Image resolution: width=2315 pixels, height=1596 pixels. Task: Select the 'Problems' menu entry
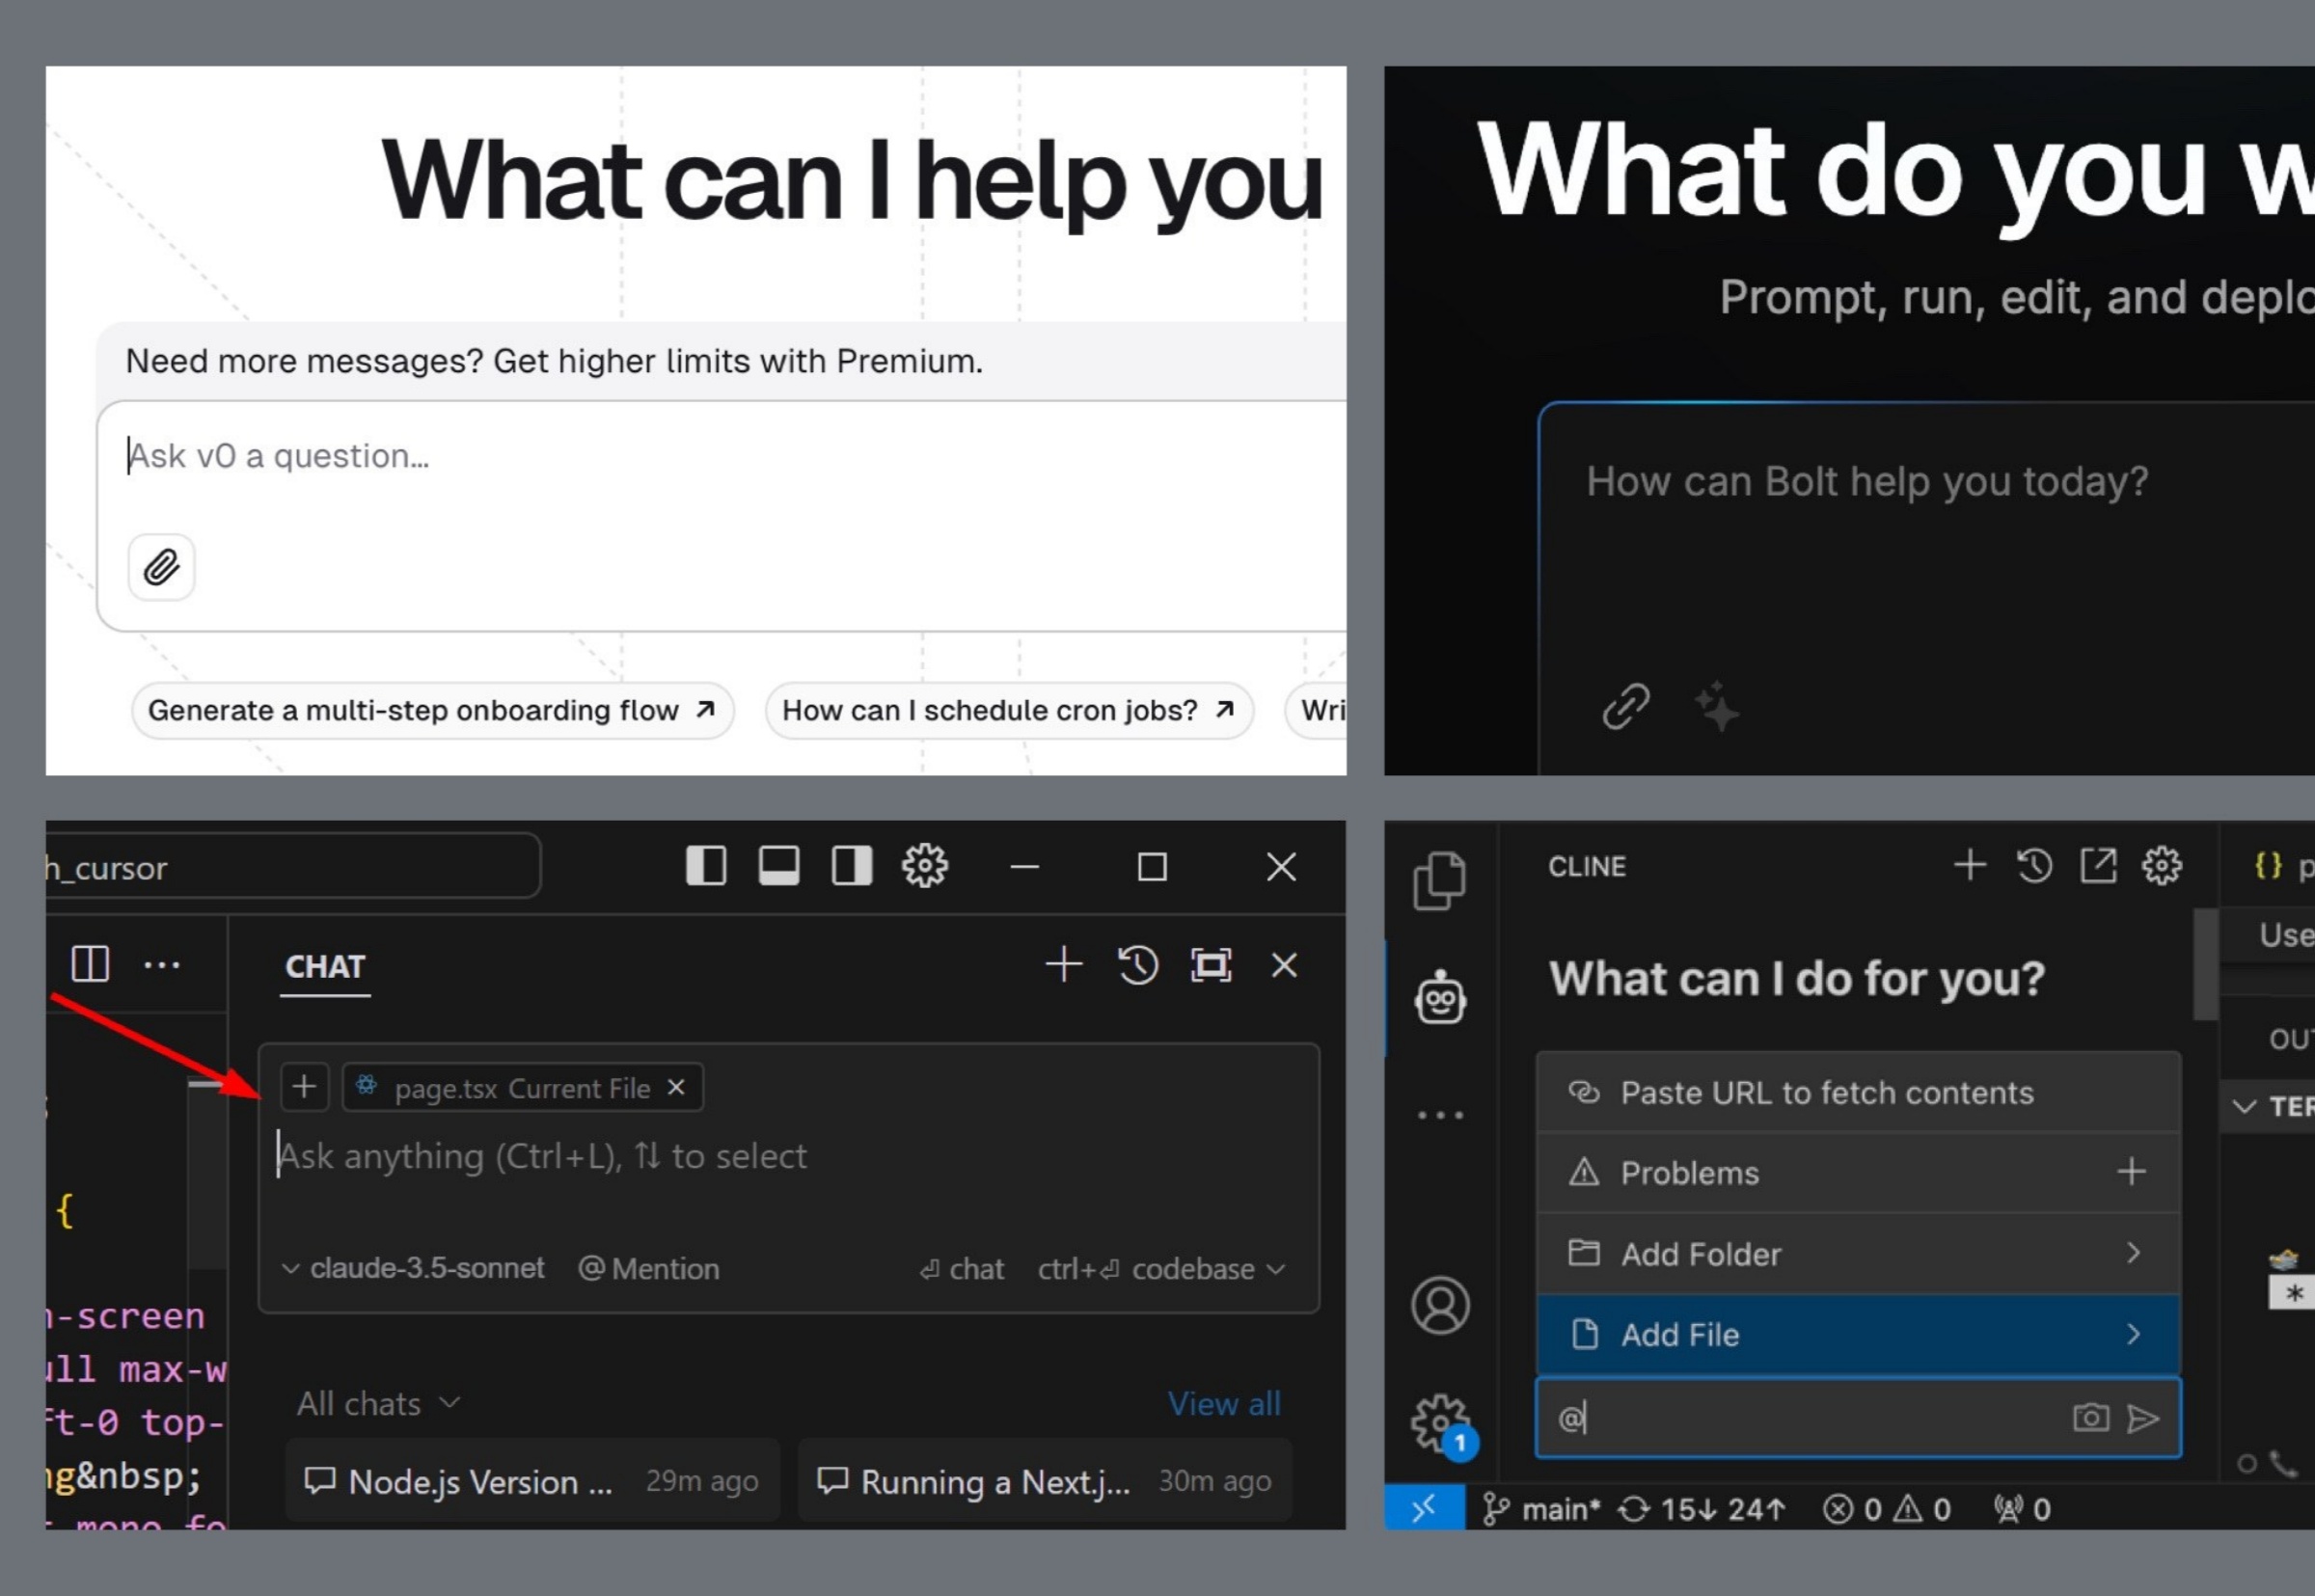point(1858,1173)
